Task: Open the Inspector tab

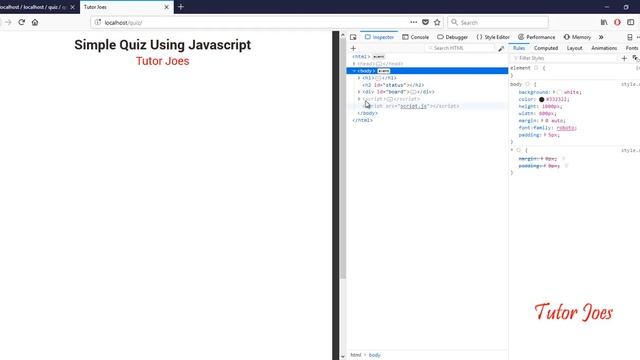Action: click(x=379, y=37)
